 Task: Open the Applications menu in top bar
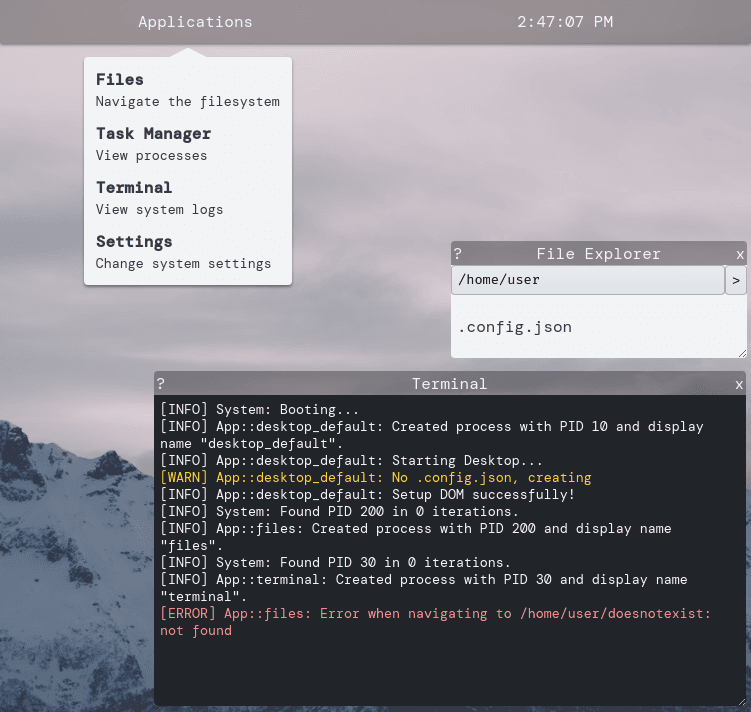[195, 21]
